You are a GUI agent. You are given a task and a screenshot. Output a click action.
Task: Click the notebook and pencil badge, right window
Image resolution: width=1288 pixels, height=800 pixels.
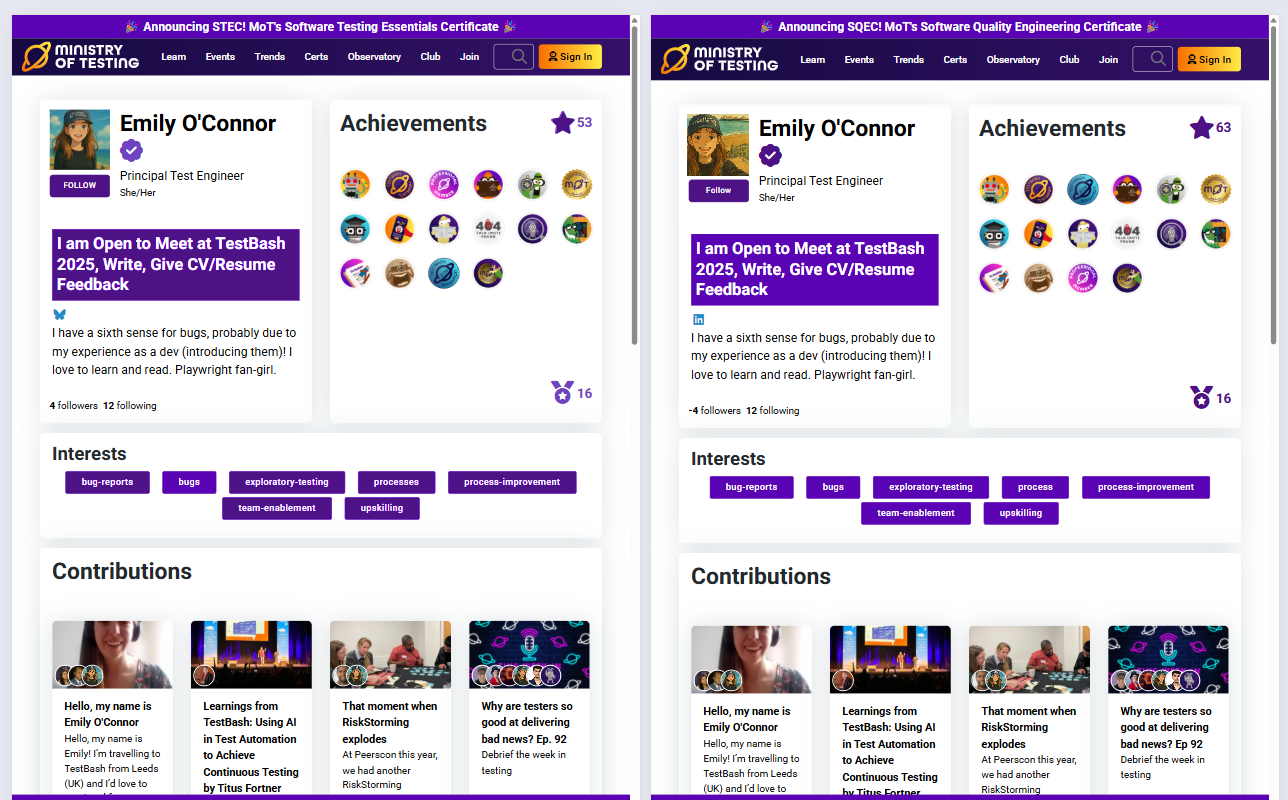coord(994,278)
